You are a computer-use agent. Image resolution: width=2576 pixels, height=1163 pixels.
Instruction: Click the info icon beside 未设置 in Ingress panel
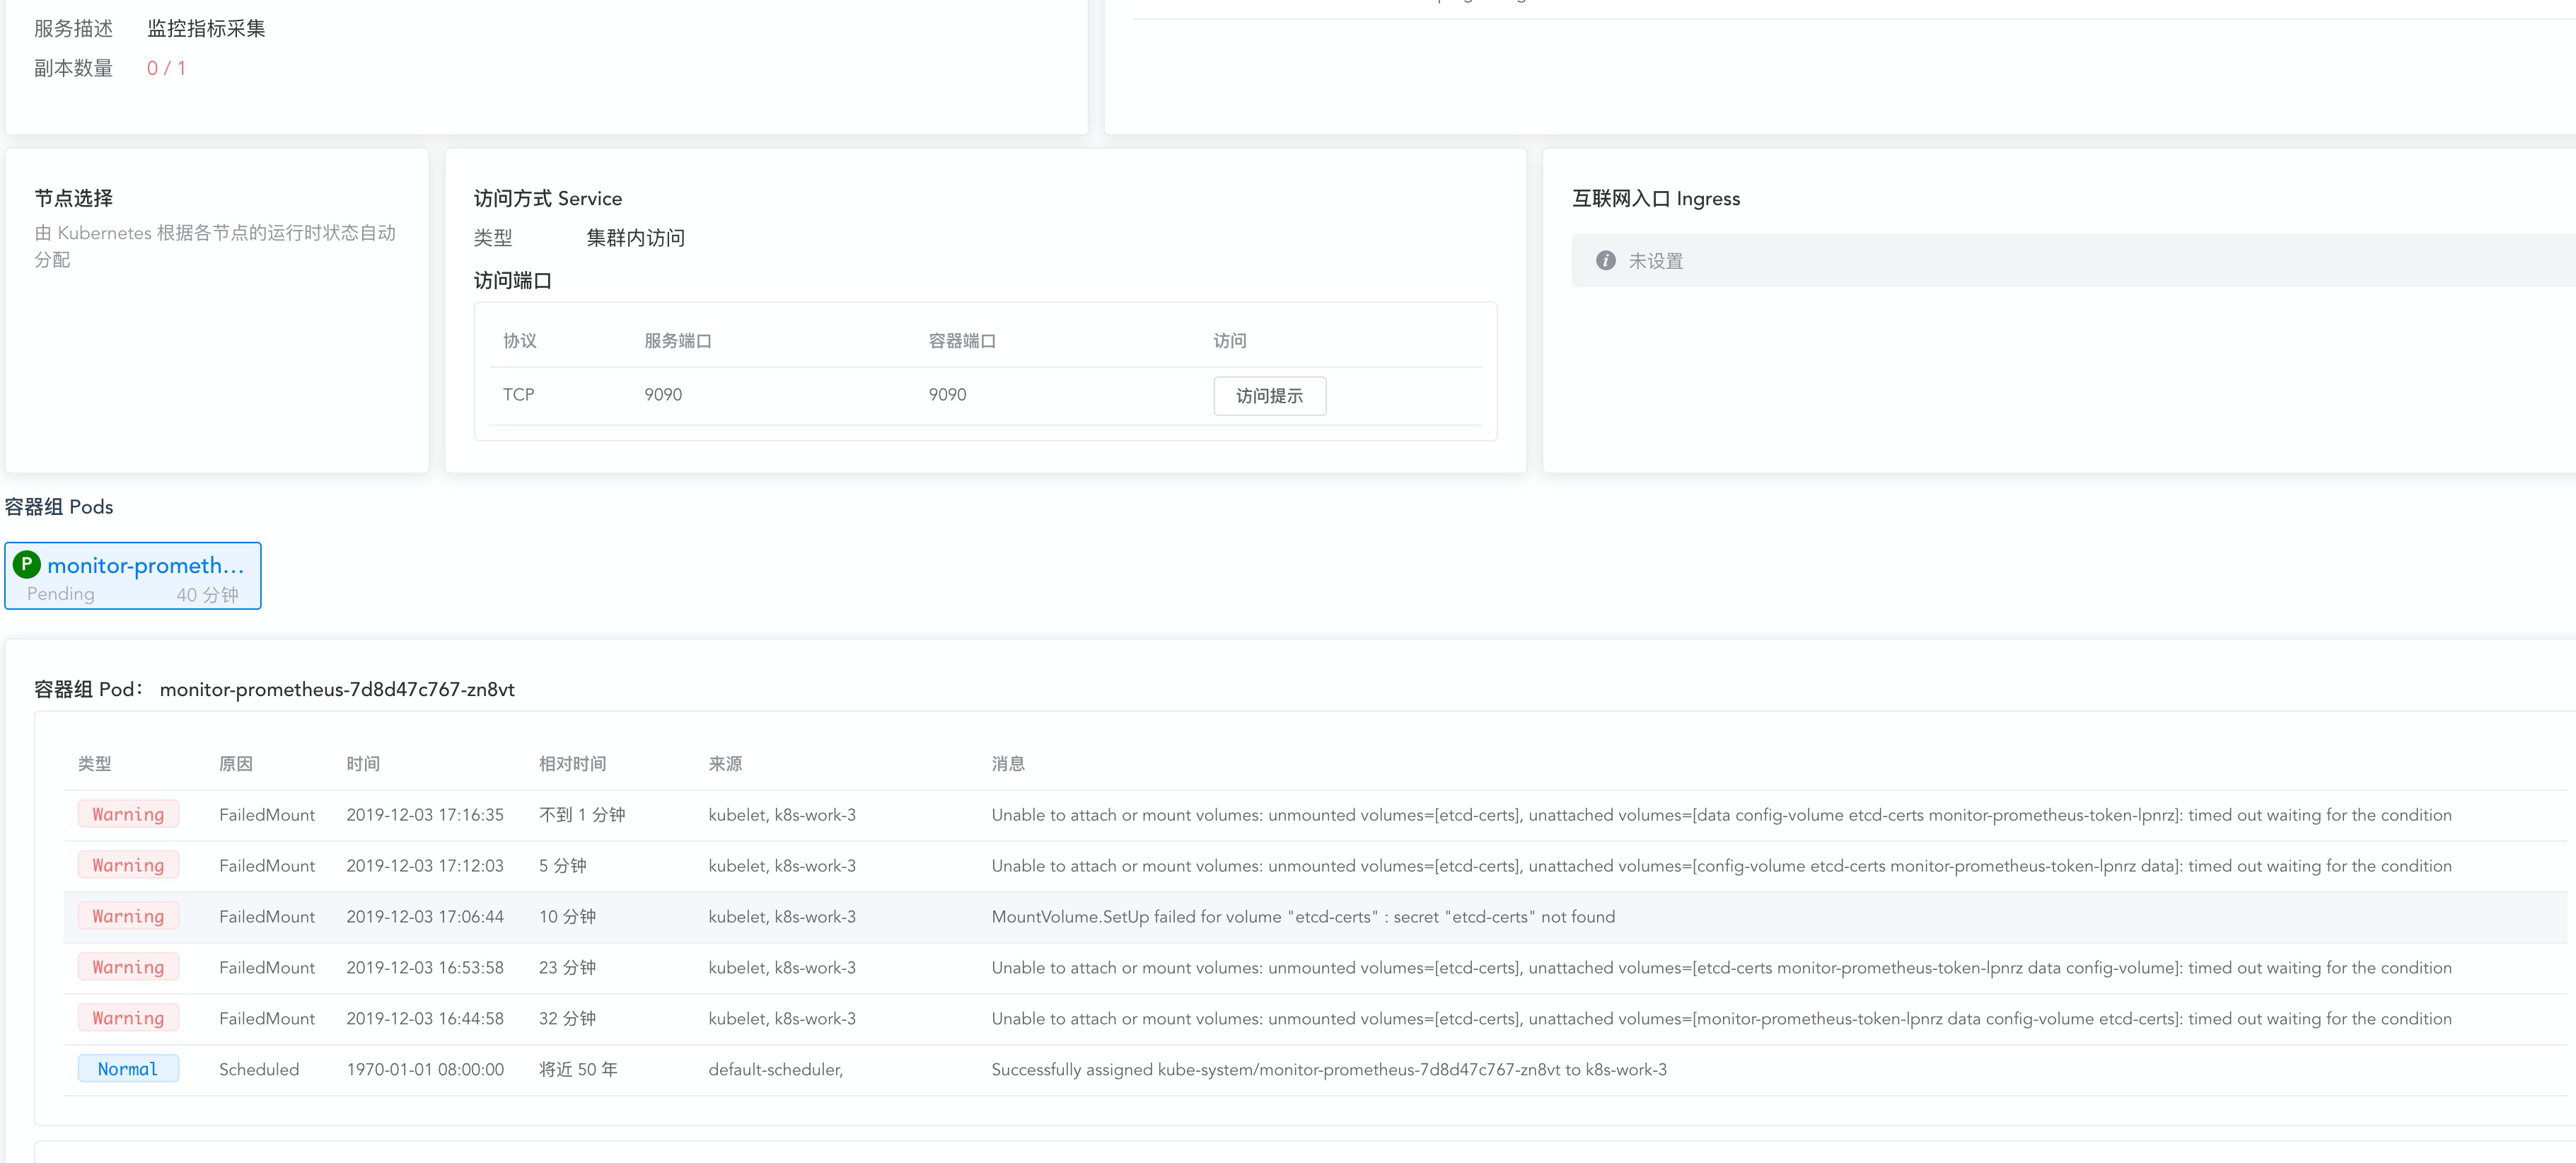click(1607, 260)
